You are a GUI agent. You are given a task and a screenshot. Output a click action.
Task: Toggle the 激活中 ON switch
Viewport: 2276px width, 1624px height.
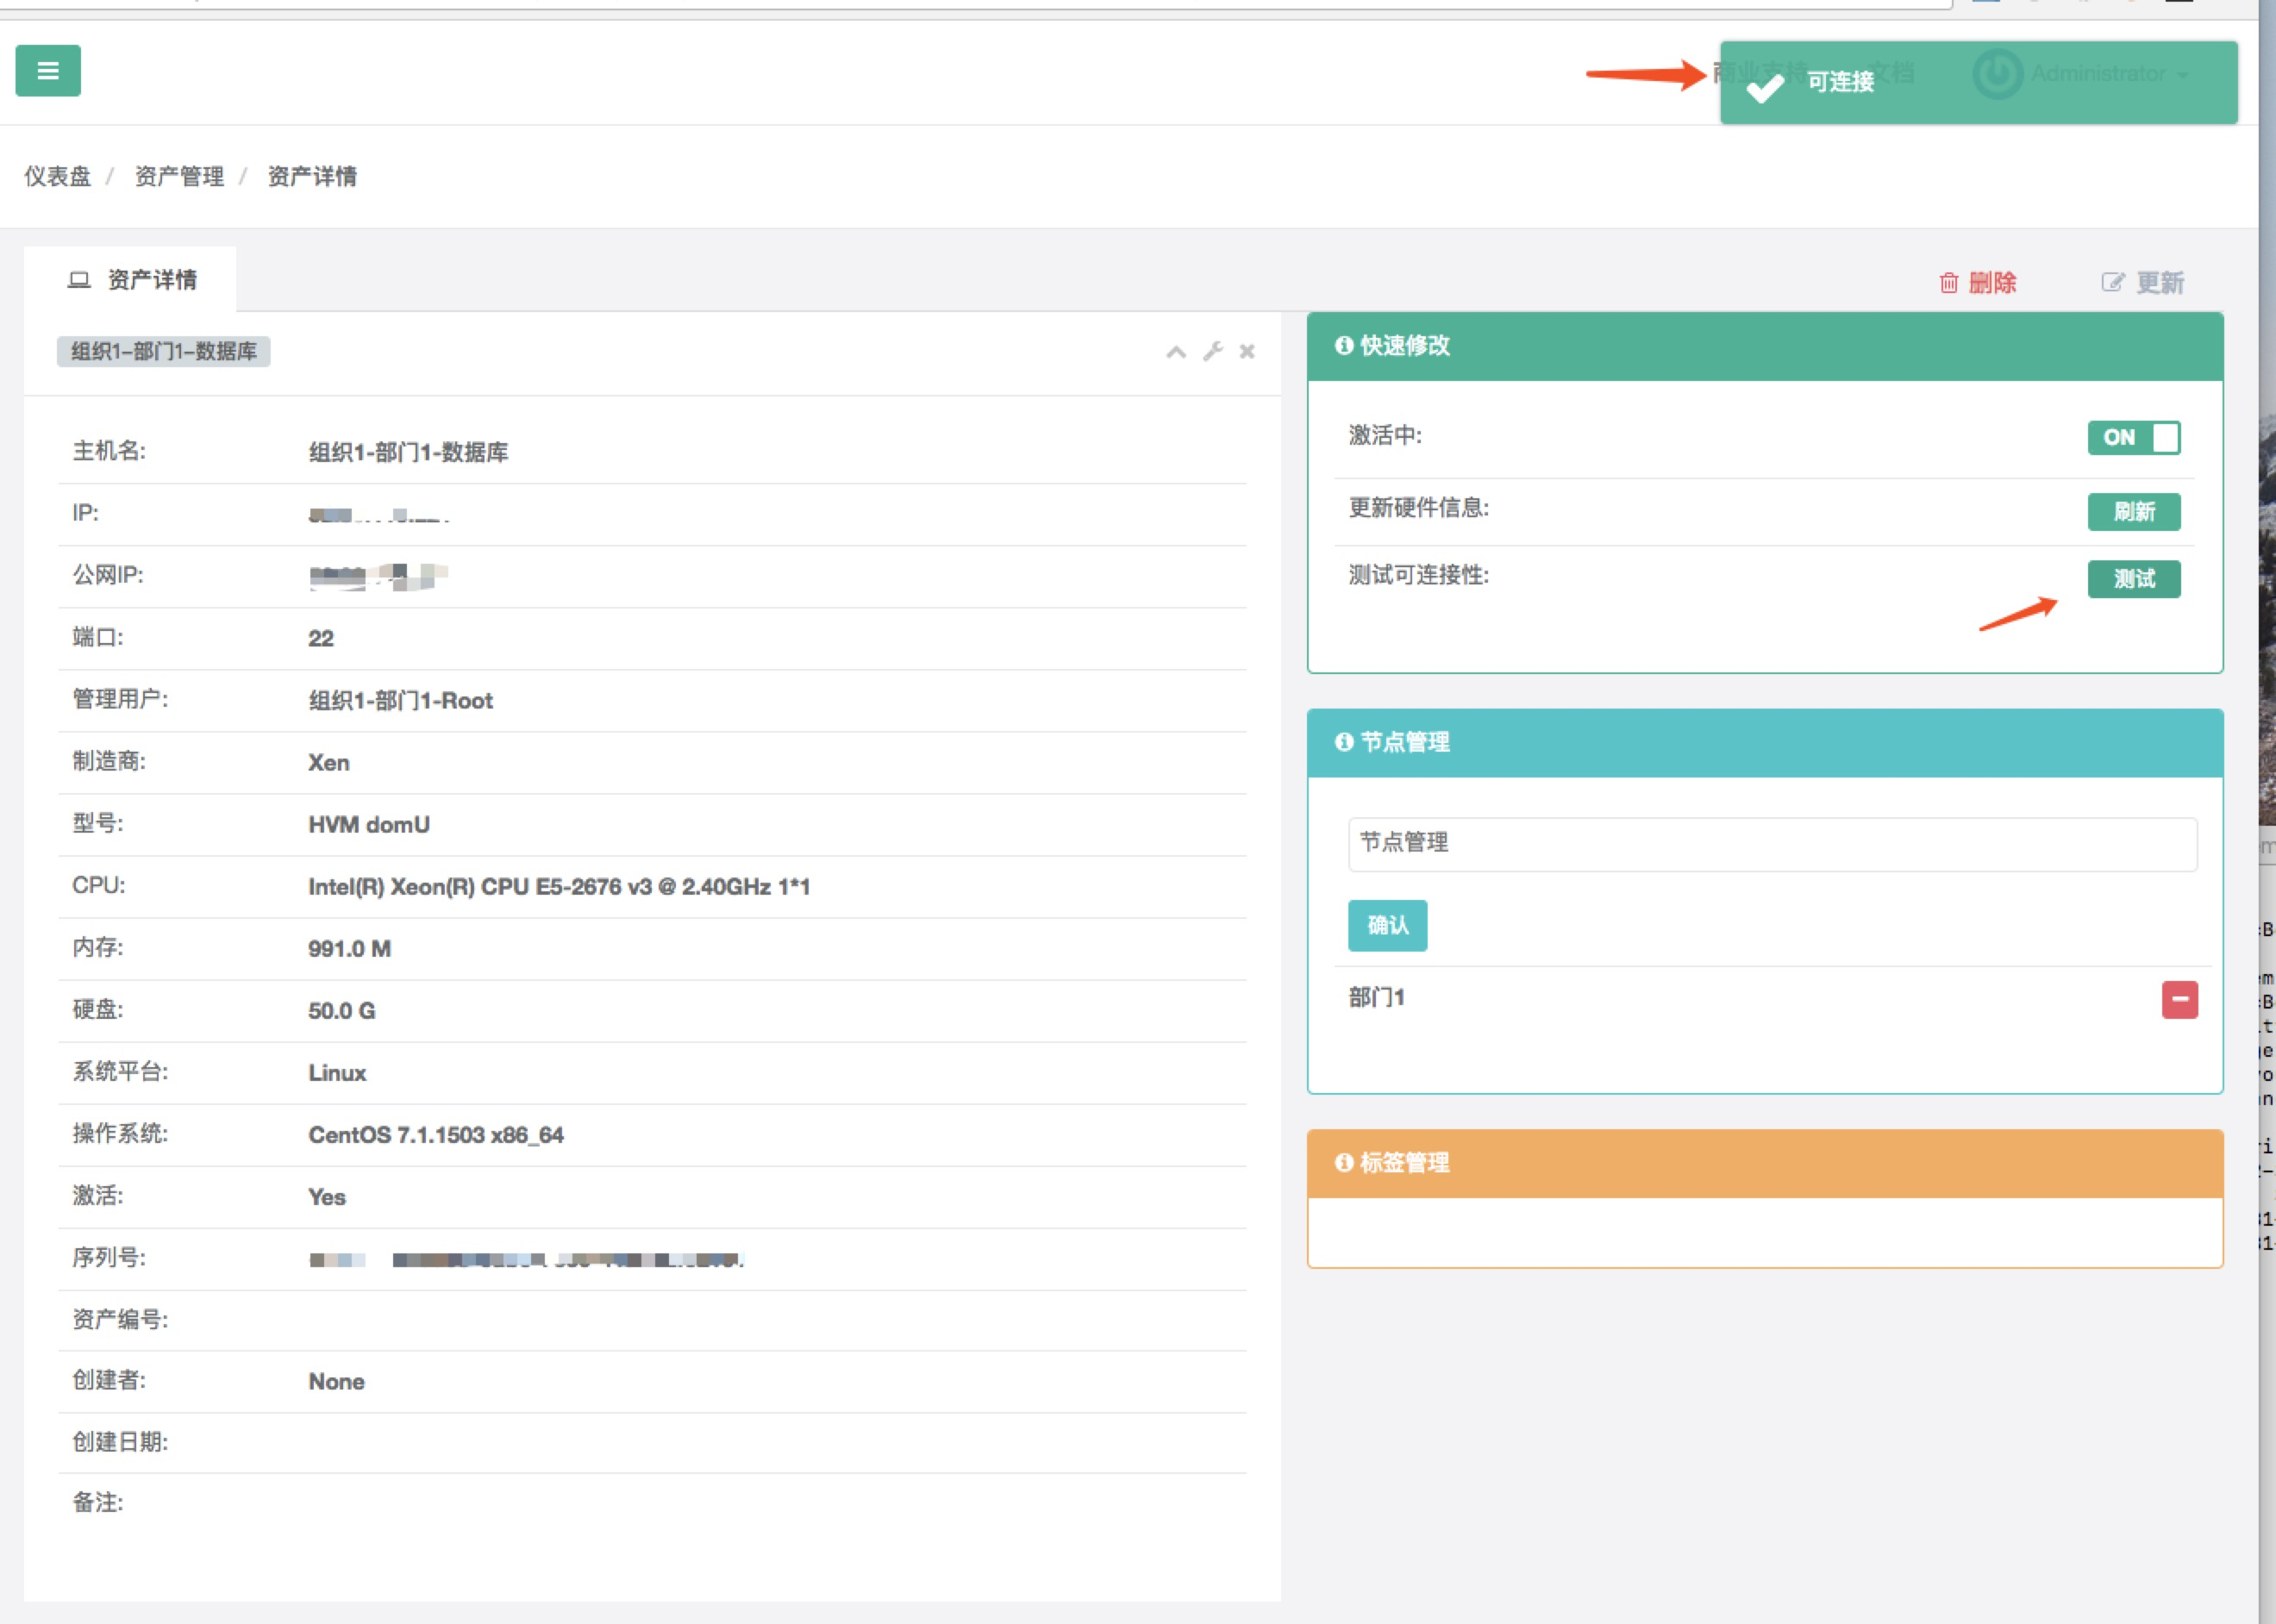click(2133, 438)
